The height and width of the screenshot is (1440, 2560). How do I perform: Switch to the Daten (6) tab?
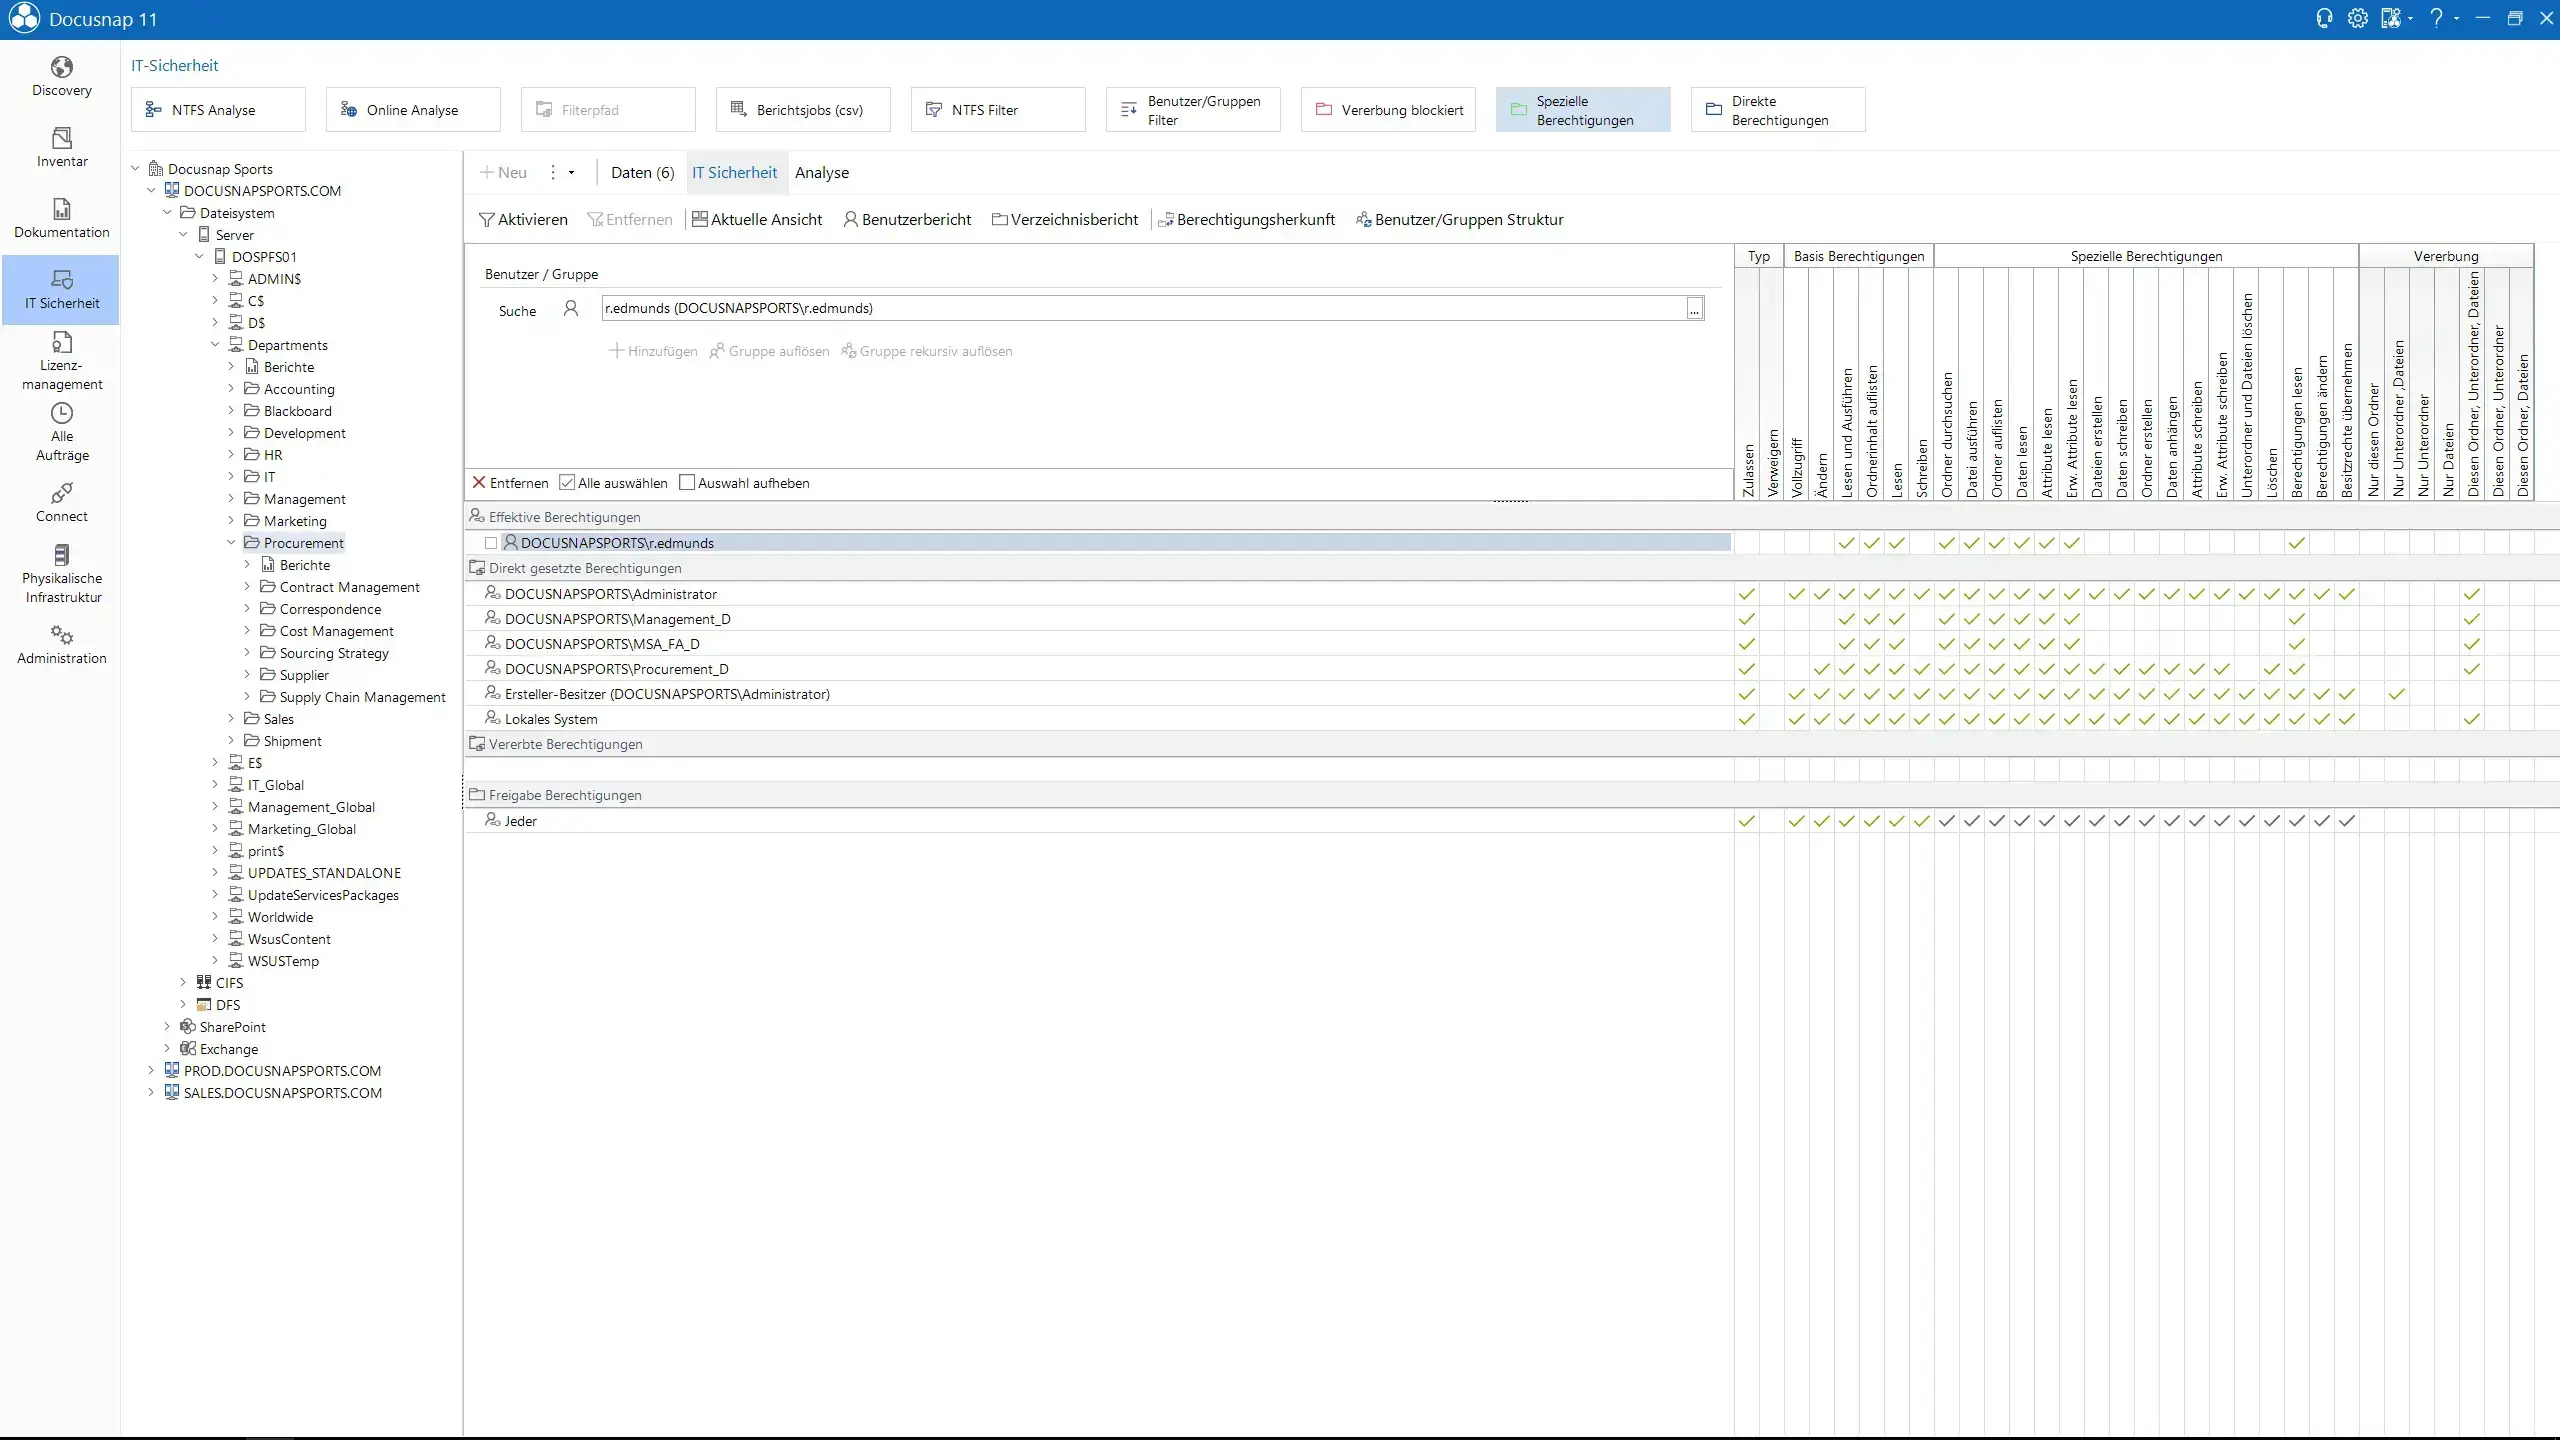point(642,173)
